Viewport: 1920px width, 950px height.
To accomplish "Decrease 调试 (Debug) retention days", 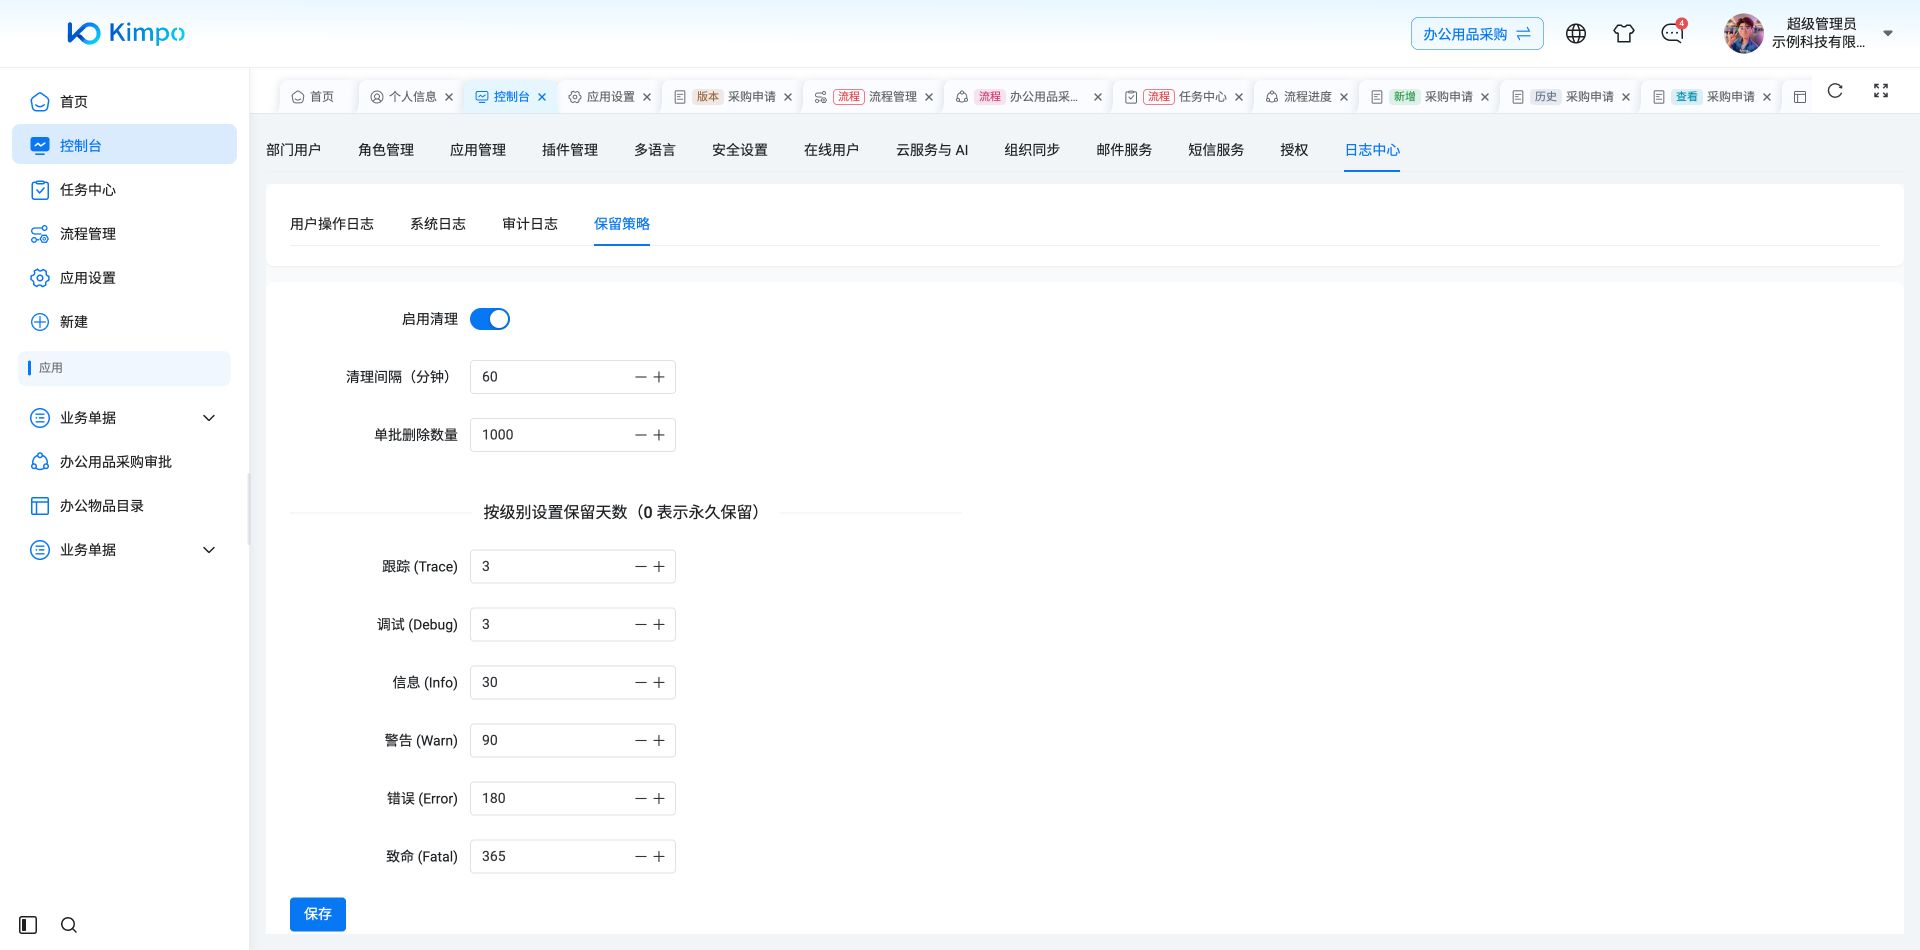I will [x=641, y=625].
